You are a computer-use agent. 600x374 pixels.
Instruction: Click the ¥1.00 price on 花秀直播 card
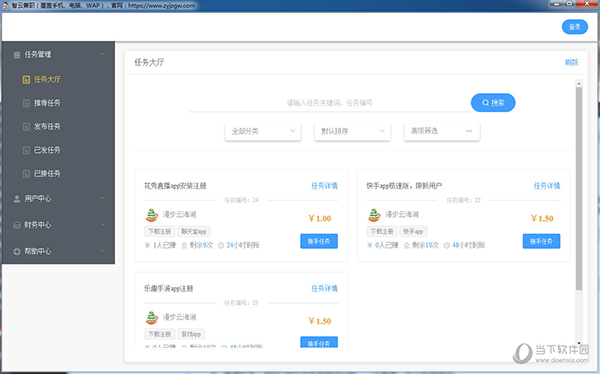tap(320, 219)
